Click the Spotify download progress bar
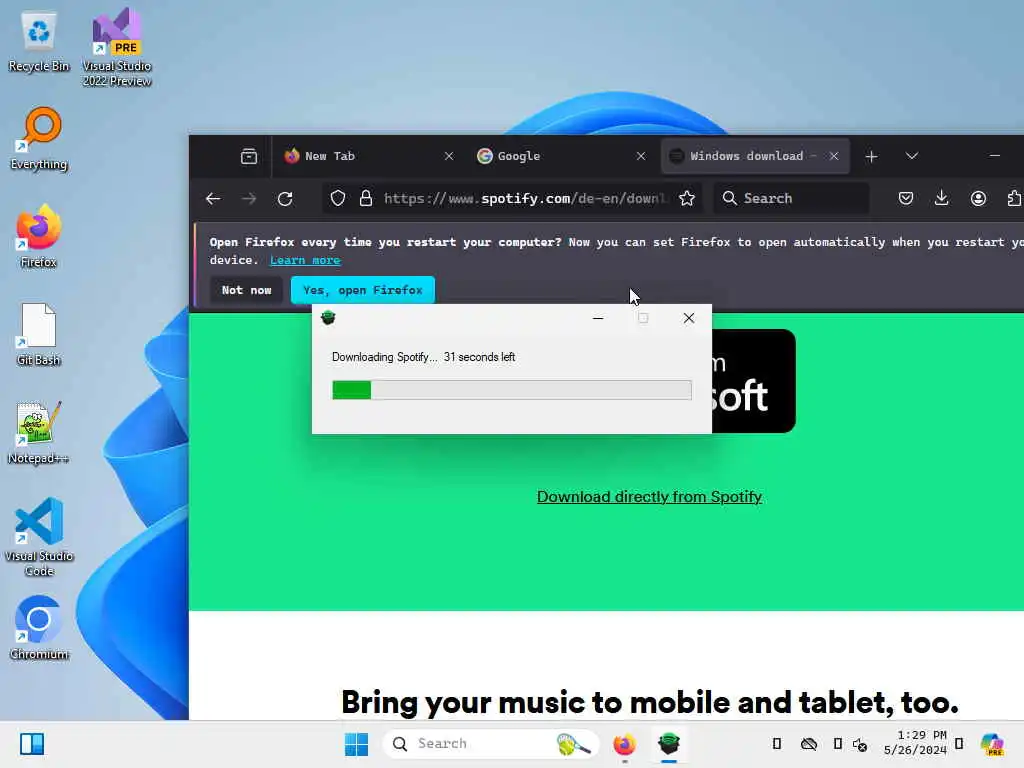 point(511,390)
